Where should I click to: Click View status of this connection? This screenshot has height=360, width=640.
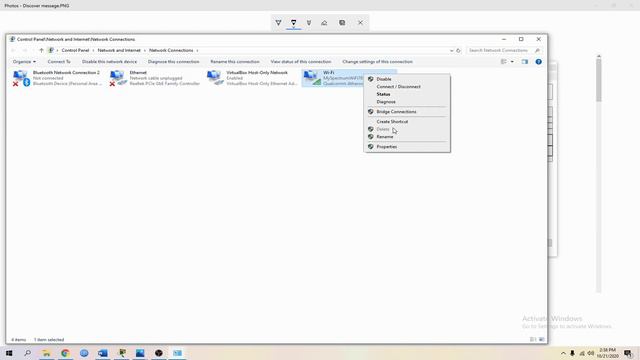click(301, 62)
